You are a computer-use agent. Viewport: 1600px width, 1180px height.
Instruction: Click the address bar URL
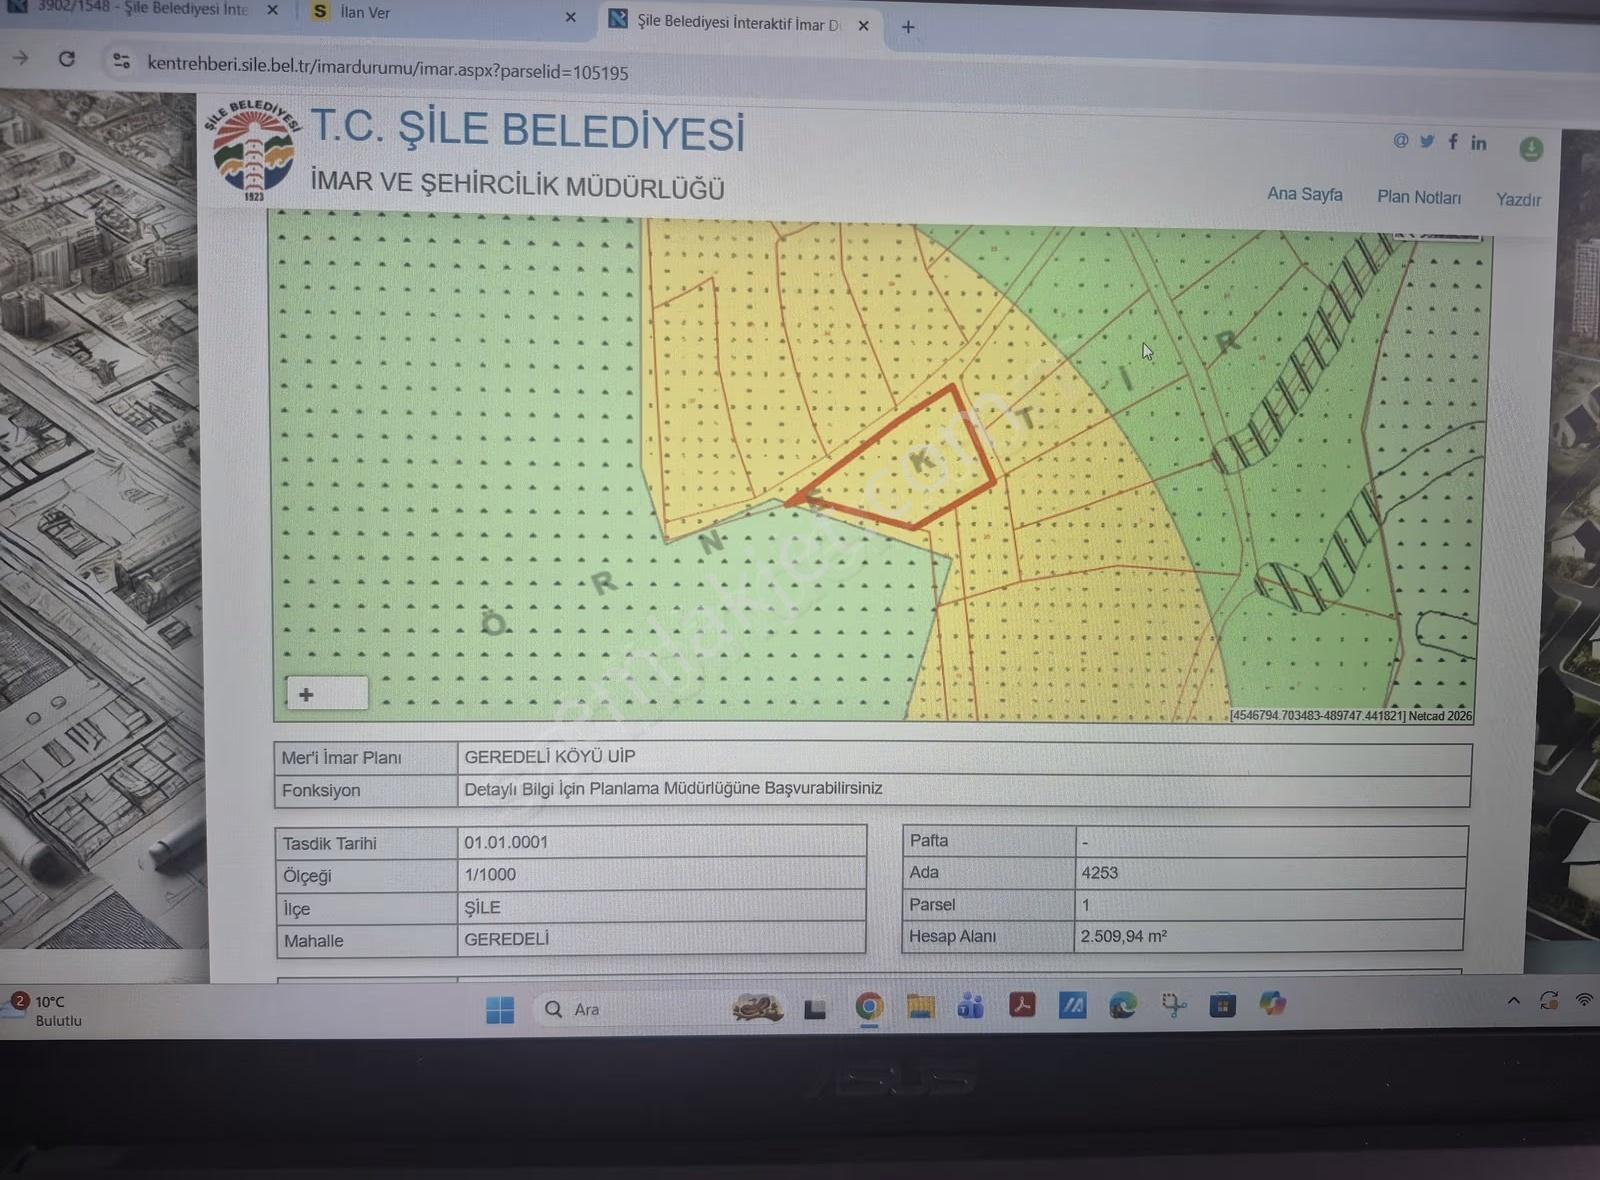388,68
